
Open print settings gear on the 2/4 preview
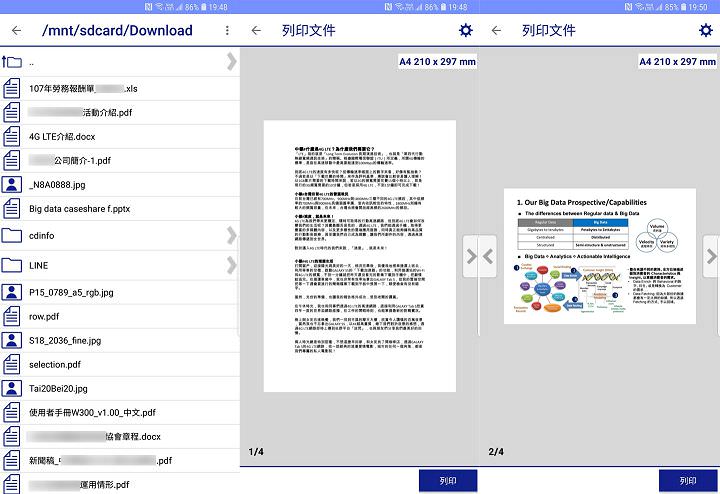[706, 30]
